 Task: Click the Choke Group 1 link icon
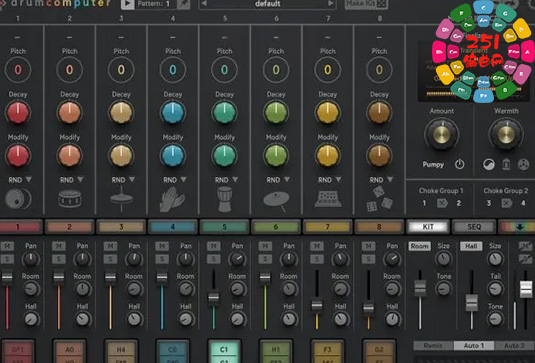point(442,203)
